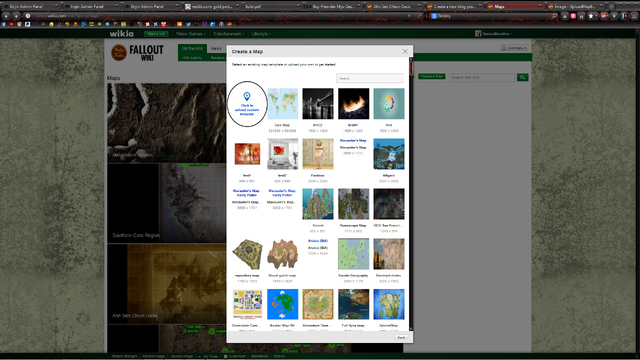The image size is (640, 360).
Task: Pick the flame image template thumbnail
Action: tap(353, 104)
